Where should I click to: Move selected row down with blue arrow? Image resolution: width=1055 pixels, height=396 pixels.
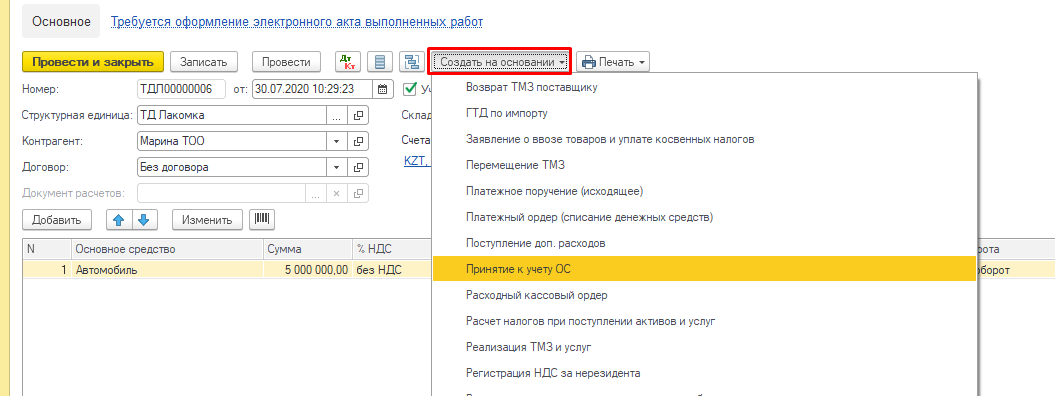[x=144, y=219]
